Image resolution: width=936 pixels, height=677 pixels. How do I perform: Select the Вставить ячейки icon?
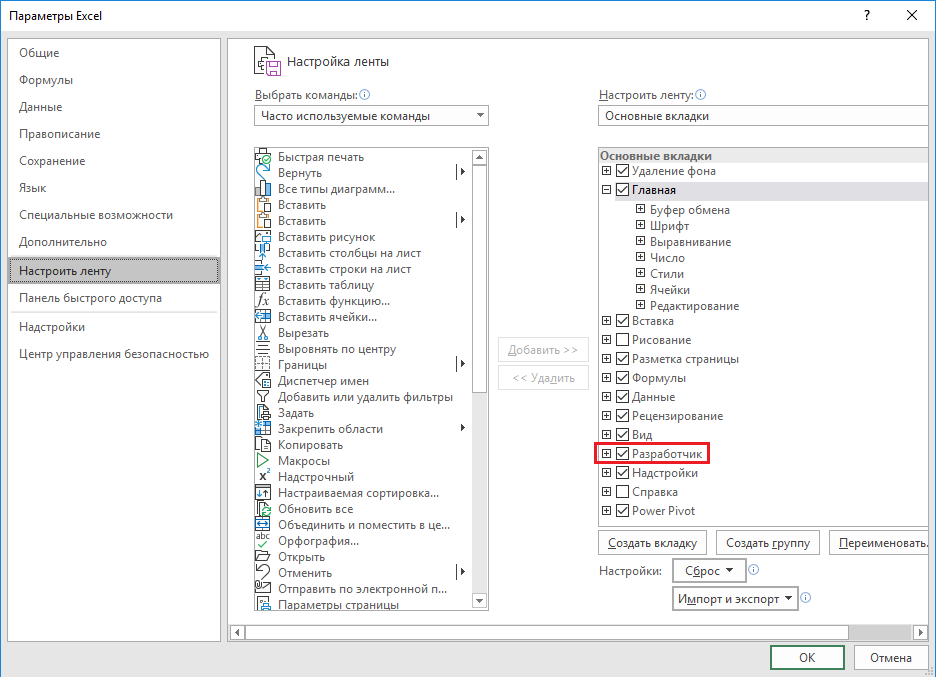[263, 317]
